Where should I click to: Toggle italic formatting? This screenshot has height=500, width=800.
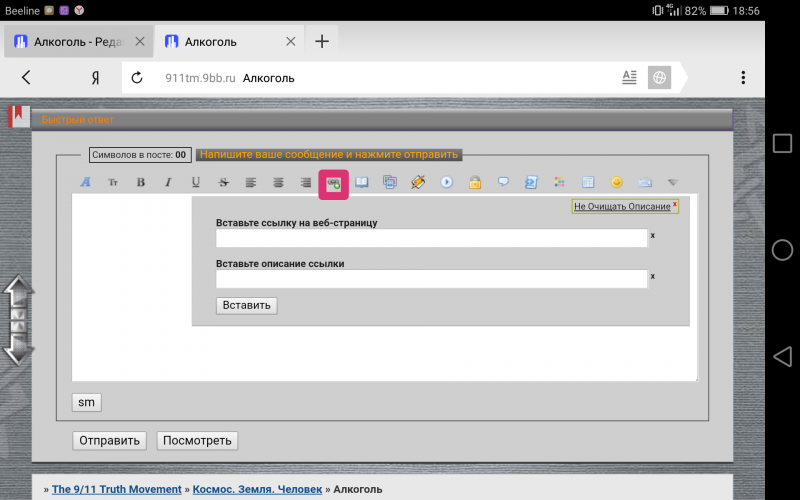click(x=168, y=182)
